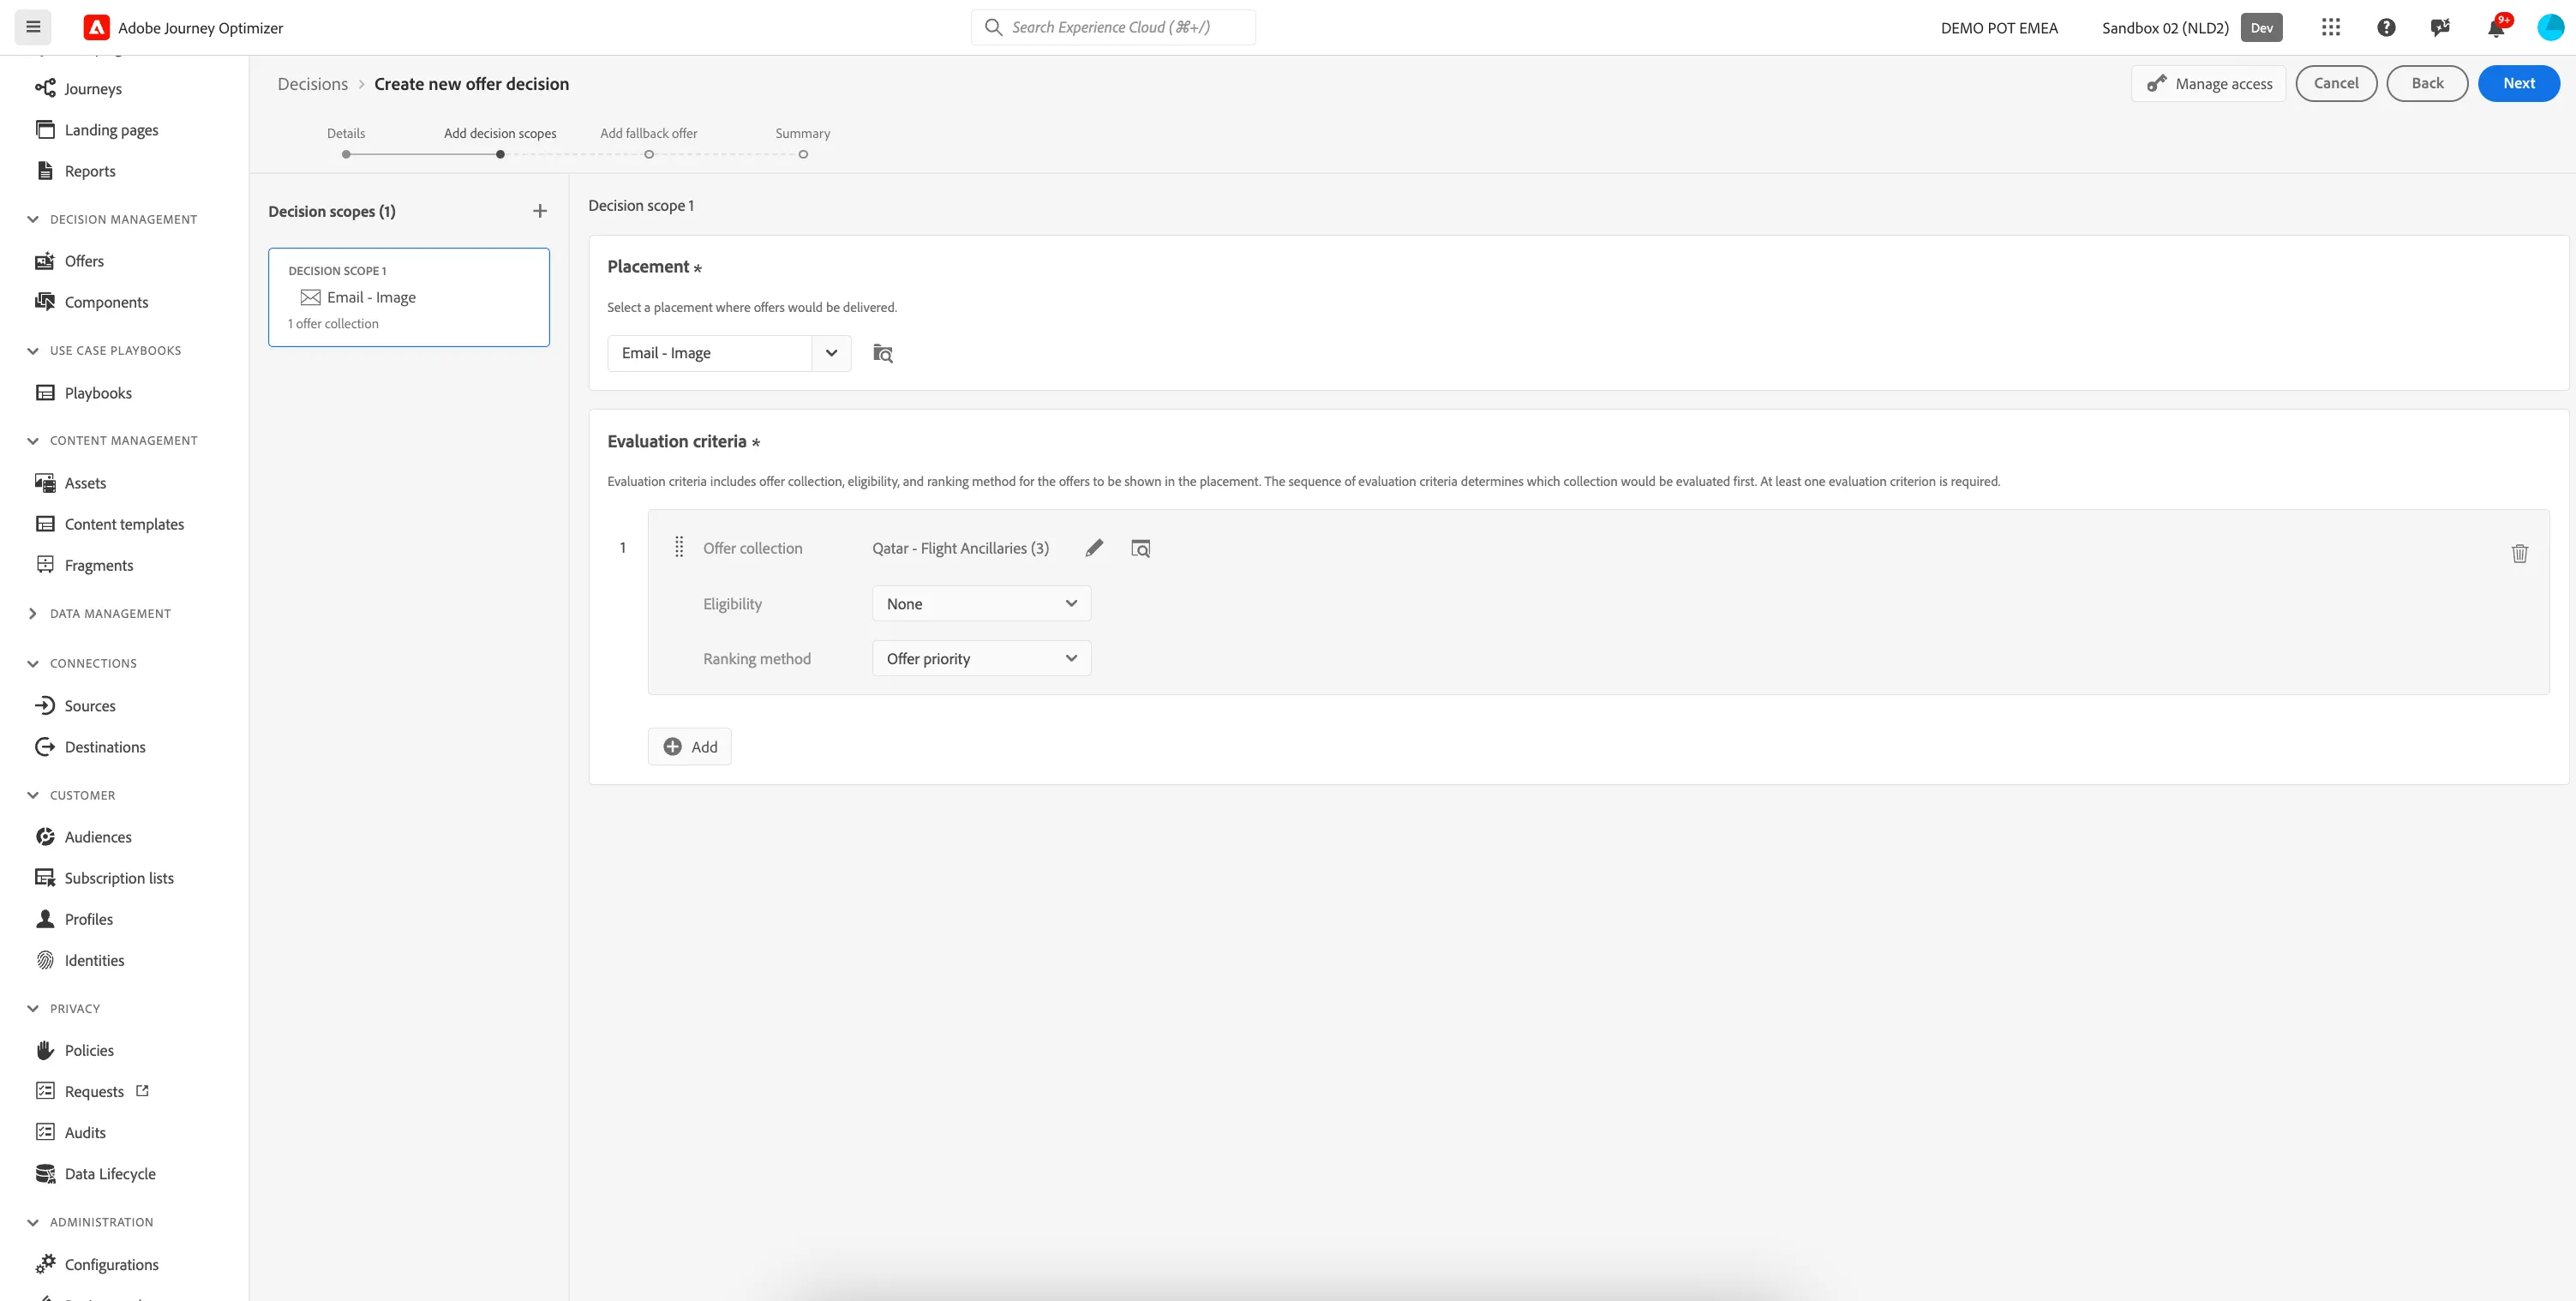Toggle the hamburger navigation menu

(x=33, y=27)
